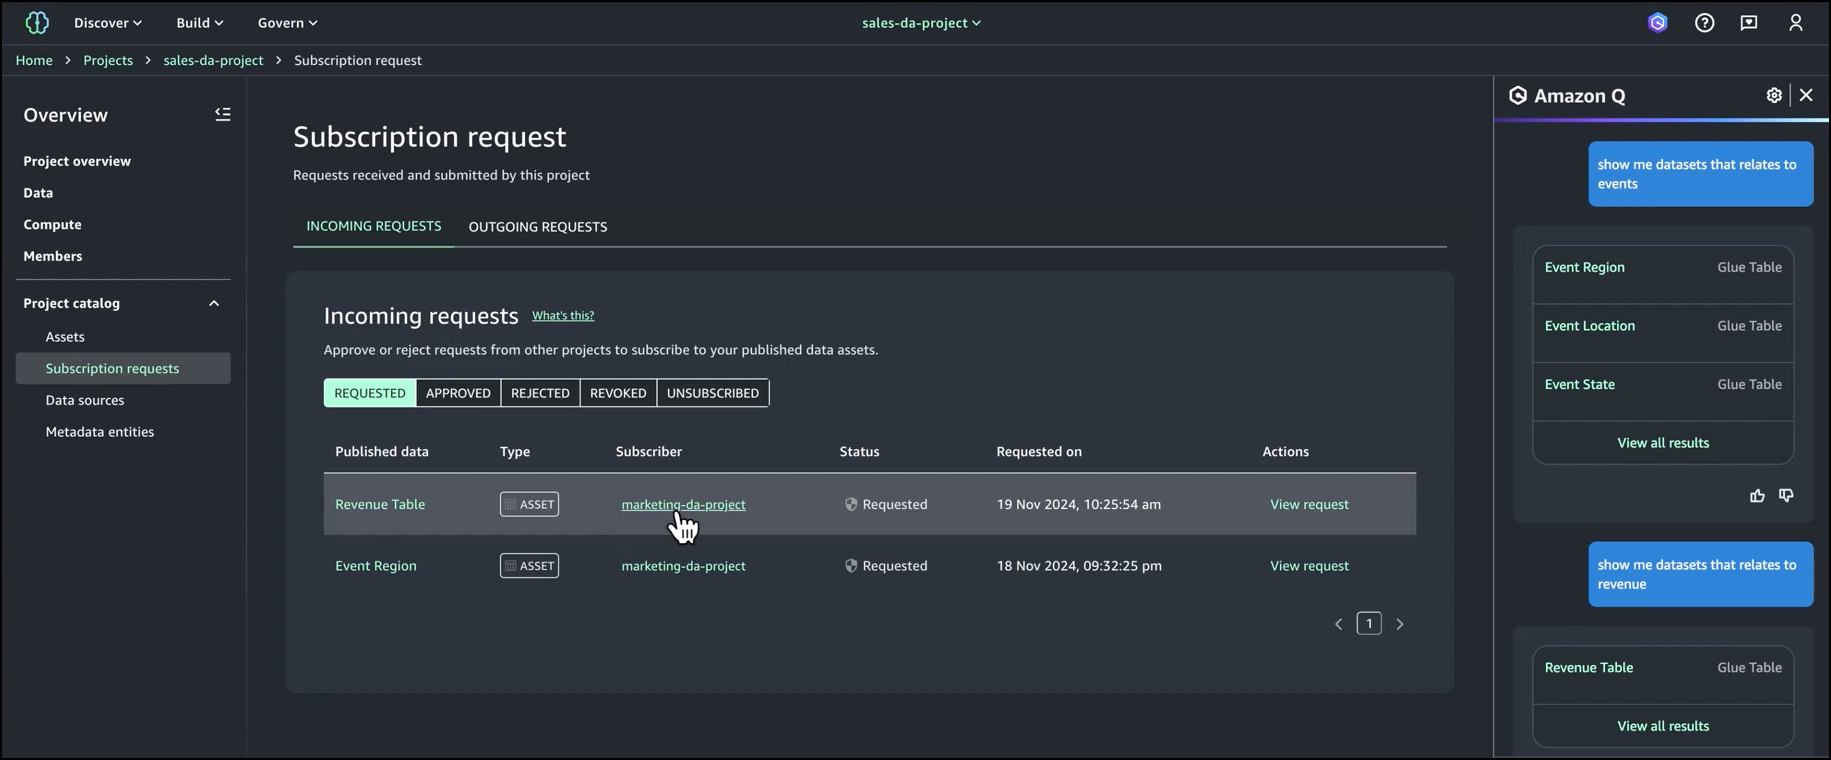The height and width of the screenshot is (760, 1831).
Task: Open Data sources under Project catalog
Action: [85, 400]
